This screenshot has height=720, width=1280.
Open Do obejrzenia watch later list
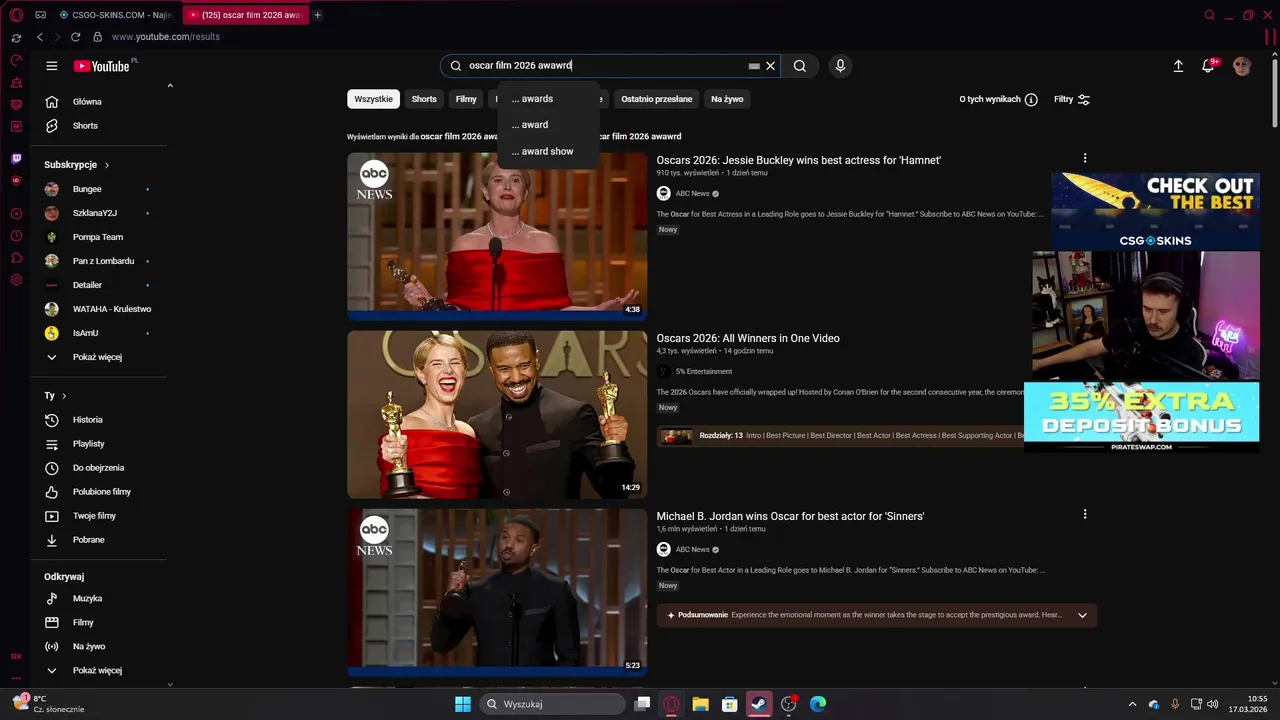(98, 468)
